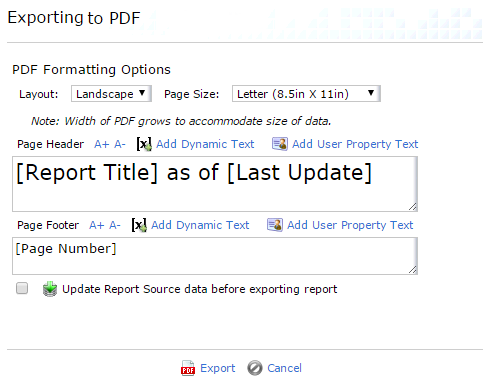
Task: Increase Page Footer font size with A+
Action: (x=97, y=225)
